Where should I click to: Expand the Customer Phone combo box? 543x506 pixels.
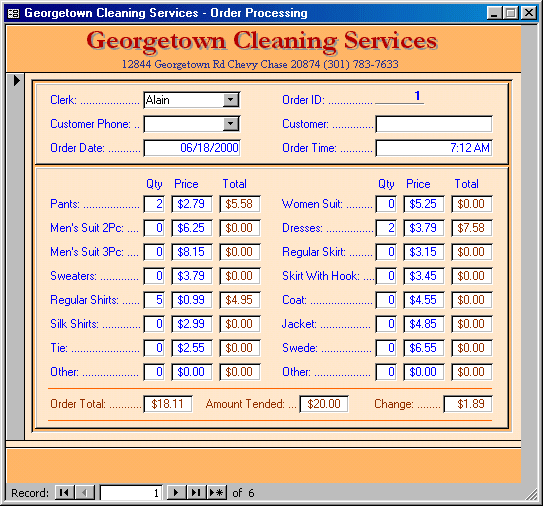pos(231,124)
